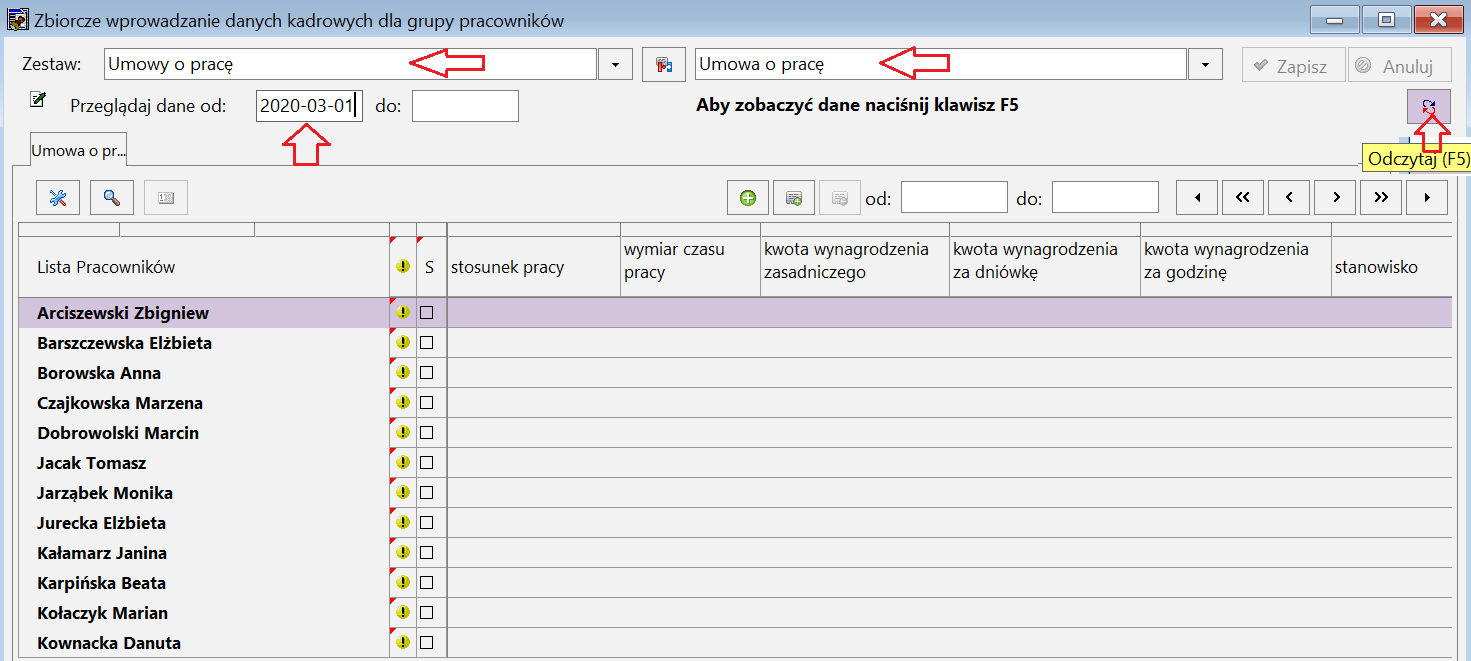Tick the S checkbox for Kownacka Danuta
This screenshot has width=1471, height=661.
coord(427,643)
